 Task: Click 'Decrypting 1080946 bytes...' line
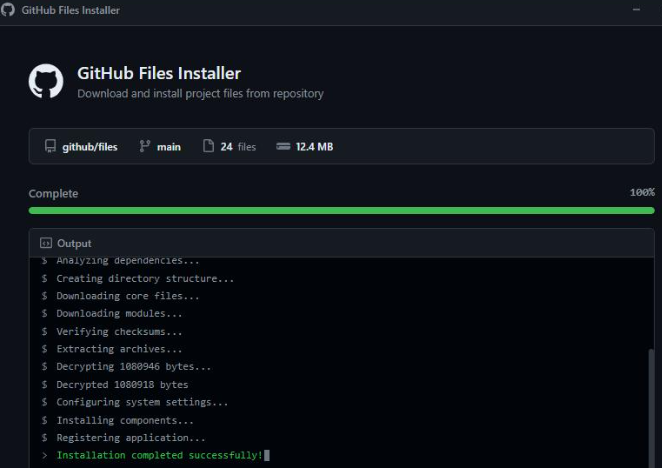pyautogui.click(x=133, y=367)
